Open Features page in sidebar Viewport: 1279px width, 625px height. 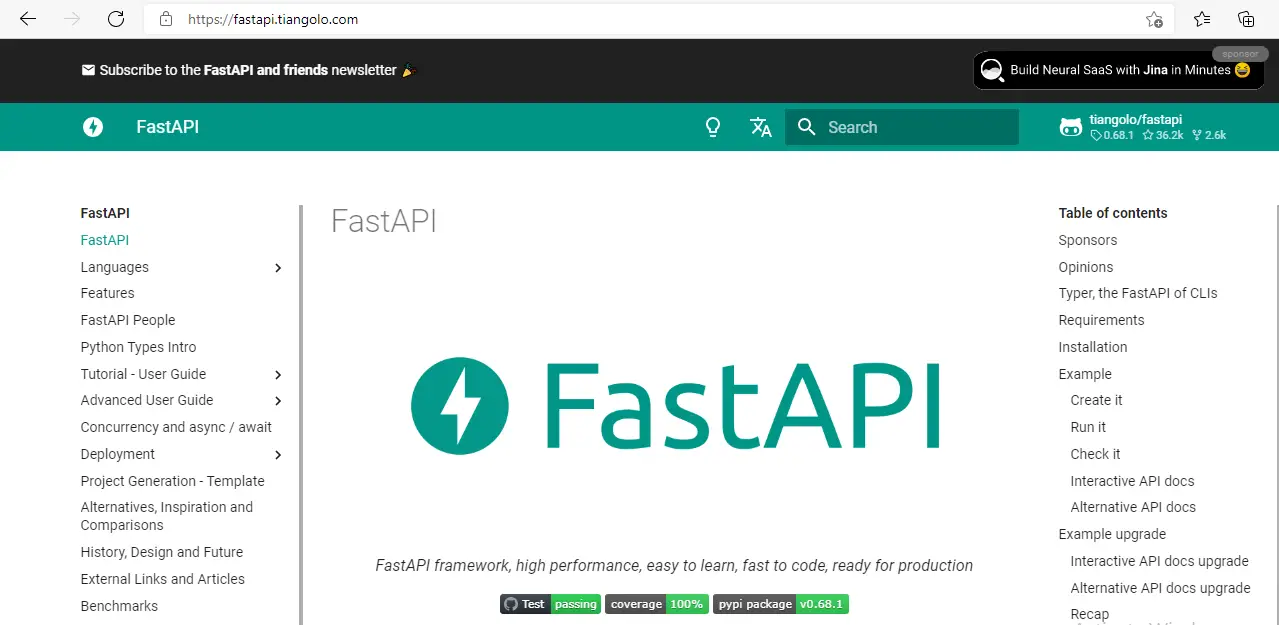(x=107, y=293)
